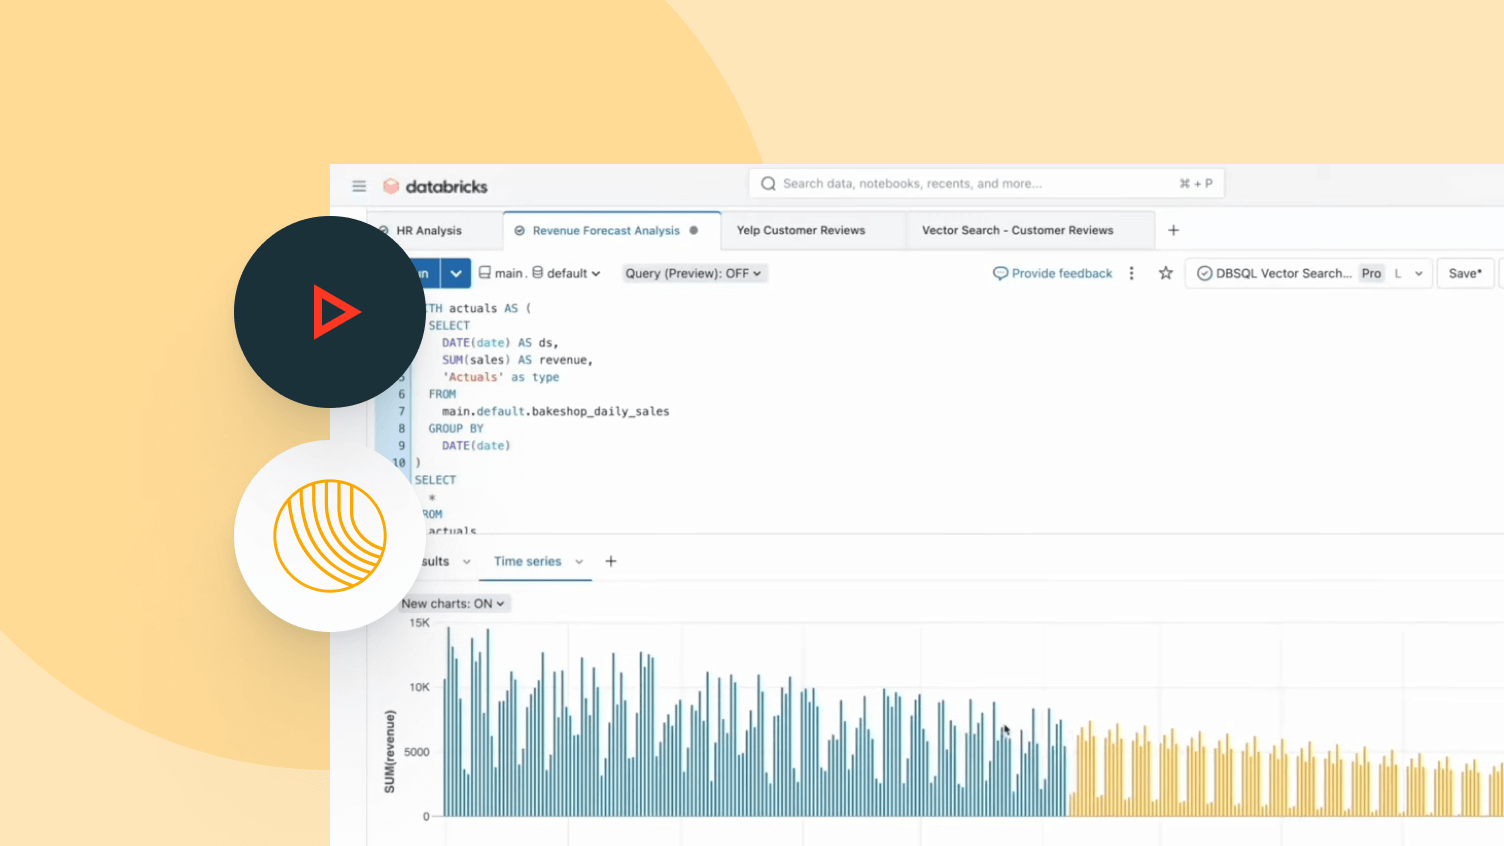Switch to Yelp Customer Reviews tab

[x=801, y=230]
